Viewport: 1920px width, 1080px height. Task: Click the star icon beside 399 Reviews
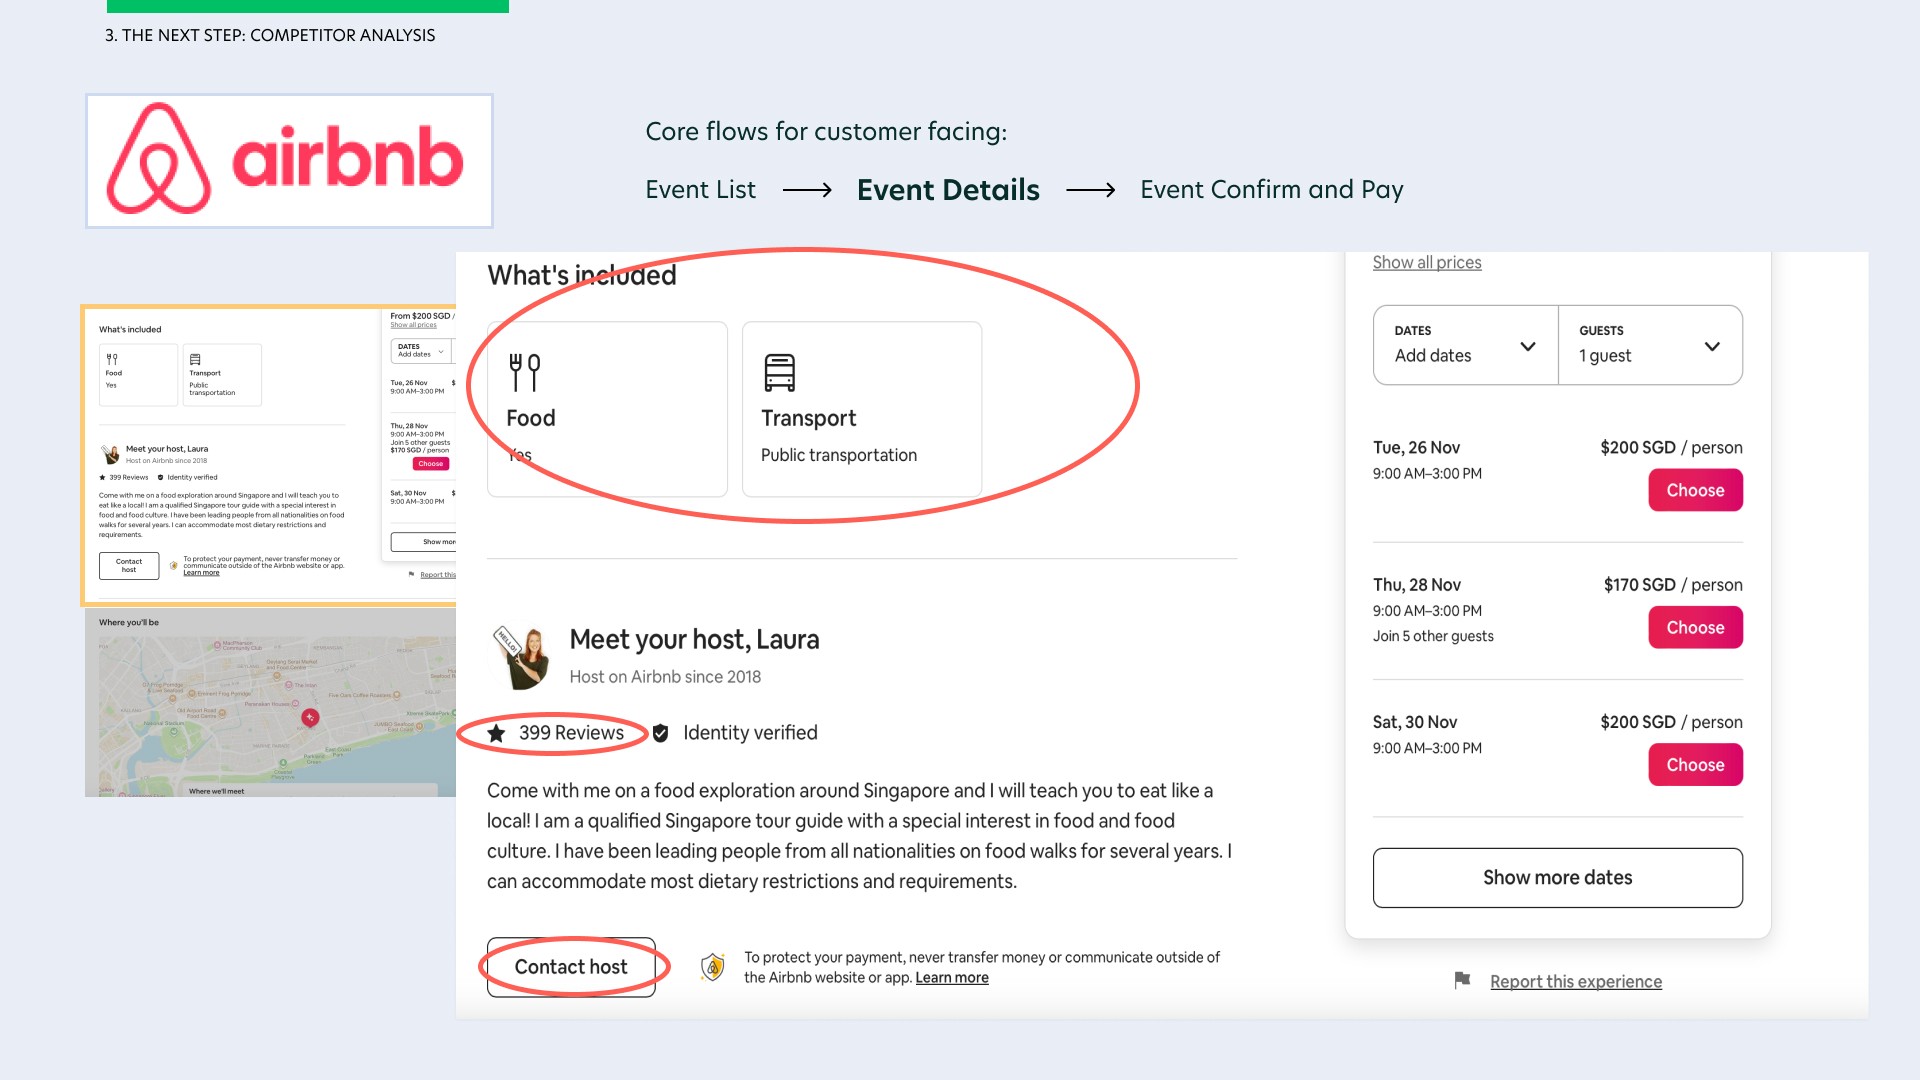[x=496, y=733]
